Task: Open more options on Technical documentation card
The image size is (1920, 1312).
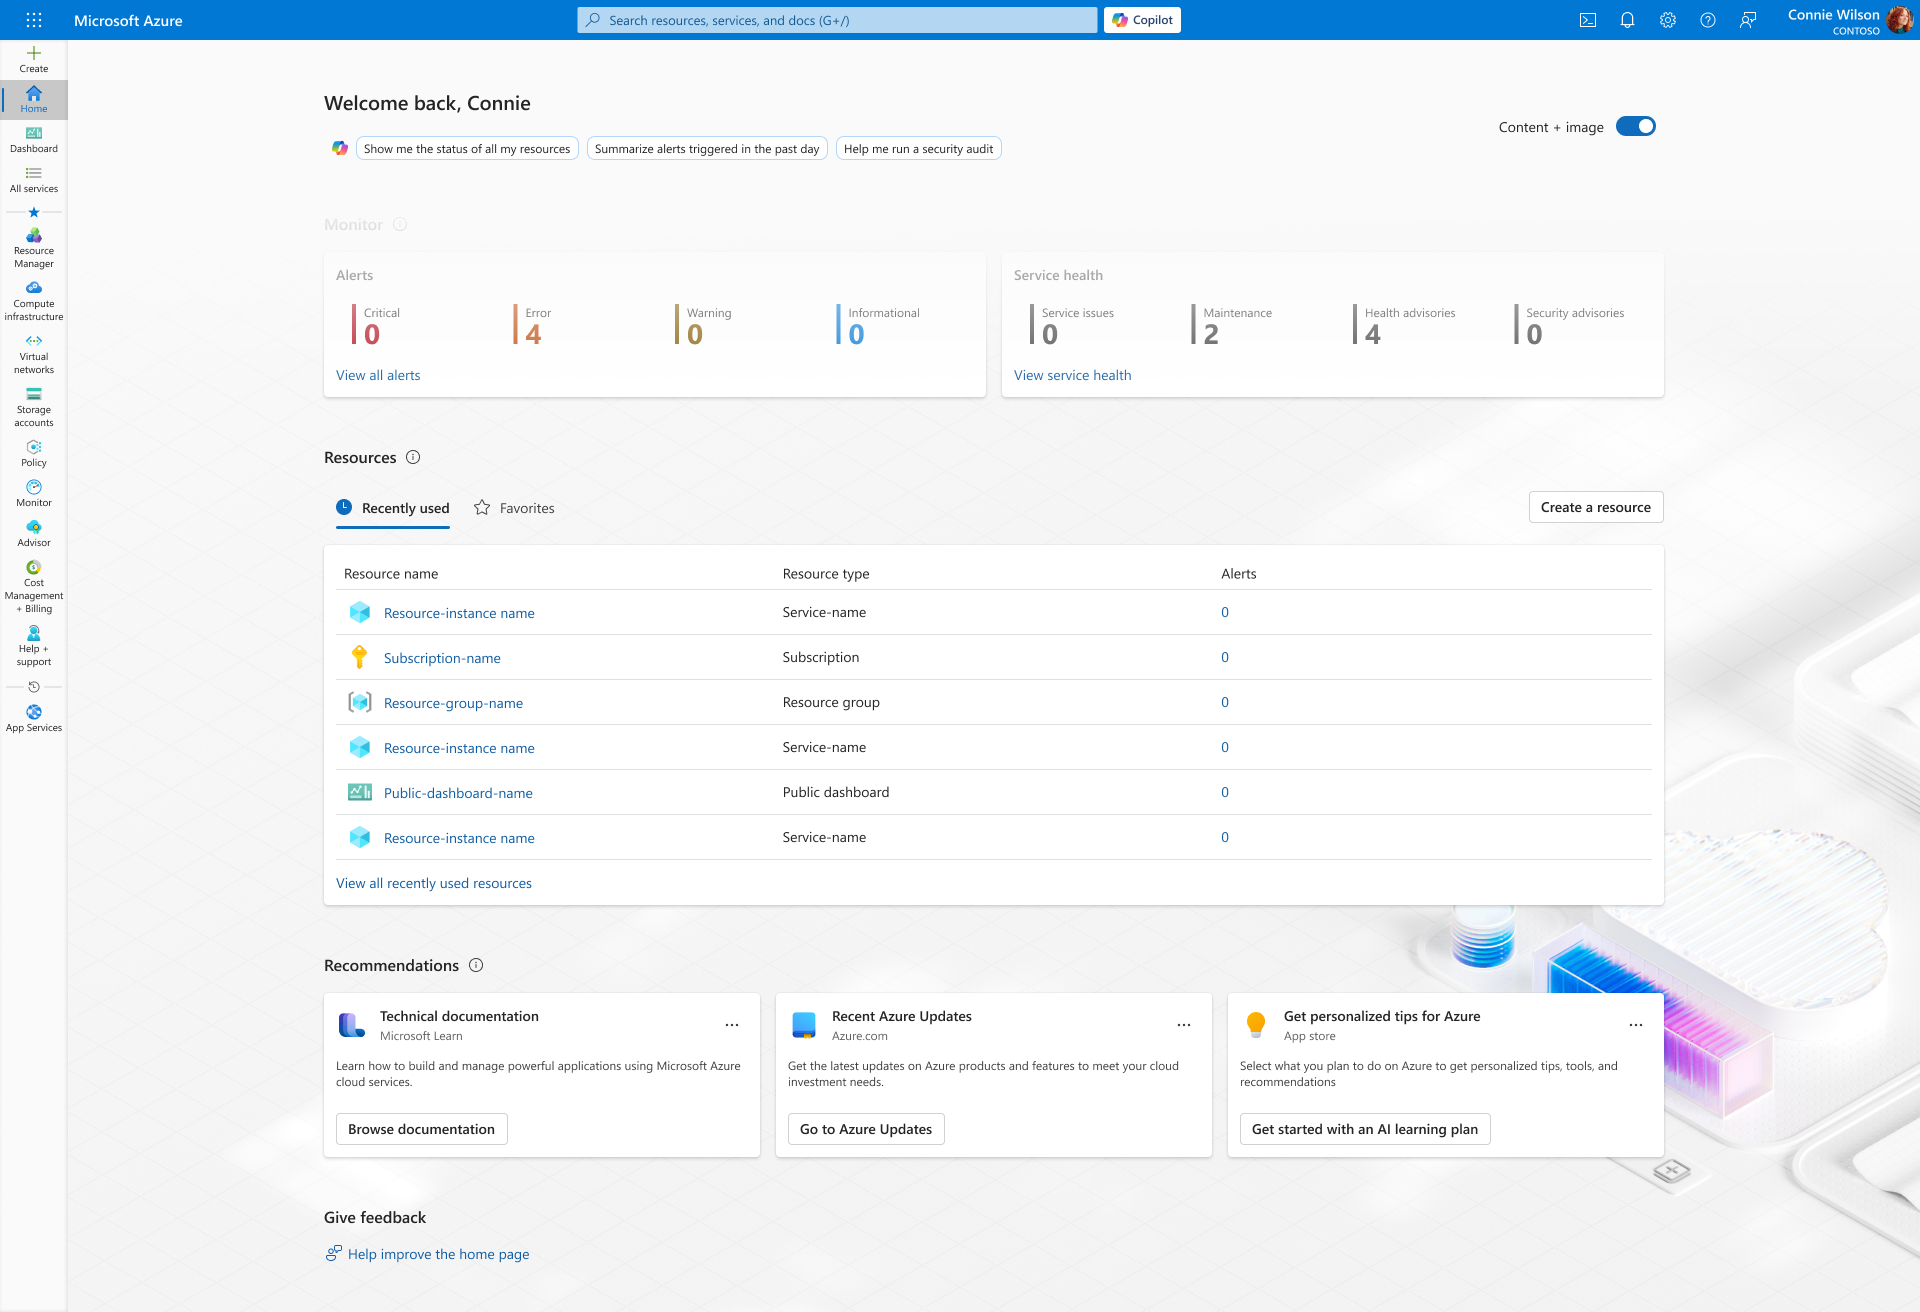Action: pyautogui.click(x=732, y=1025)
